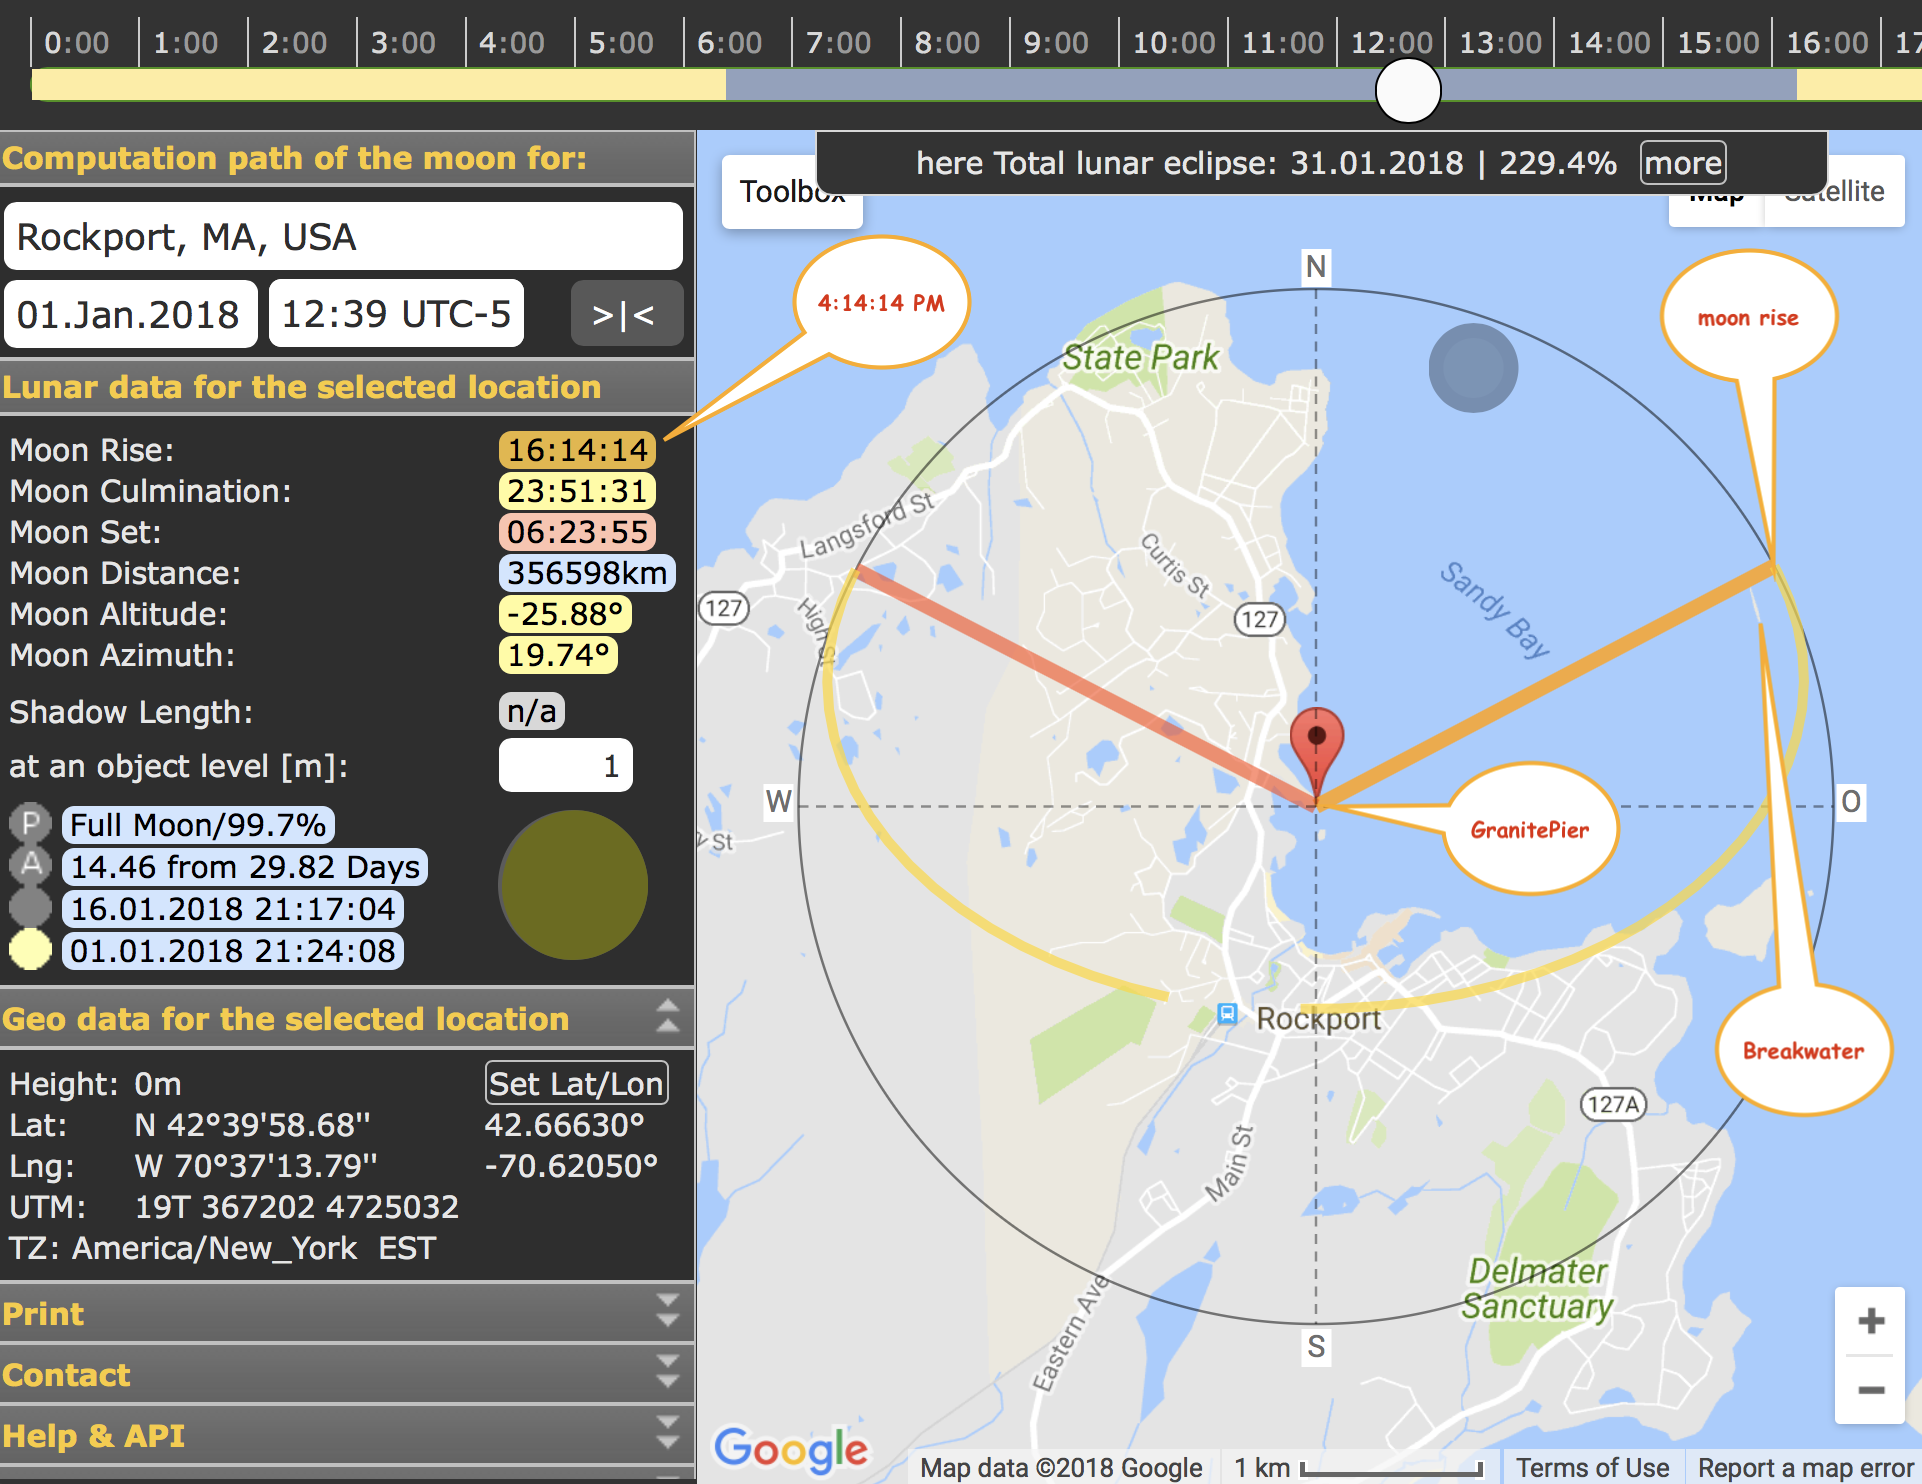Image resolution: width=1922 pixels, height=1484 pixels.
Task: Click the more button for lunar eclipse
Action: [x=1683, y=163]
